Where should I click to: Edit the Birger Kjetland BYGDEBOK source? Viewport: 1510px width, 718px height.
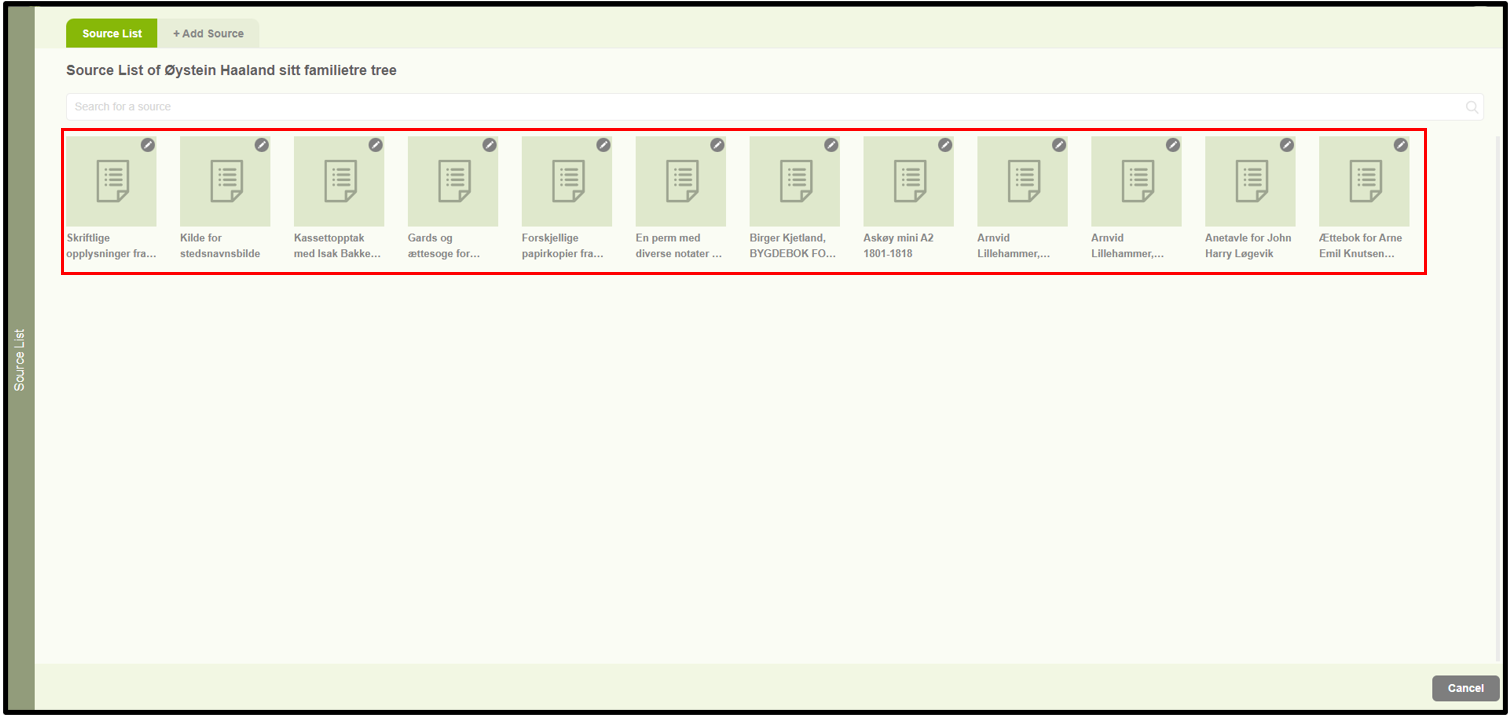click(x=831, y=145)
